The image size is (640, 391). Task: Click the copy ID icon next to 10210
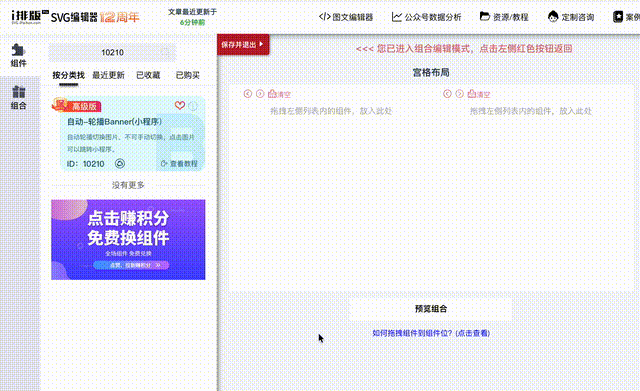point(120,164)
